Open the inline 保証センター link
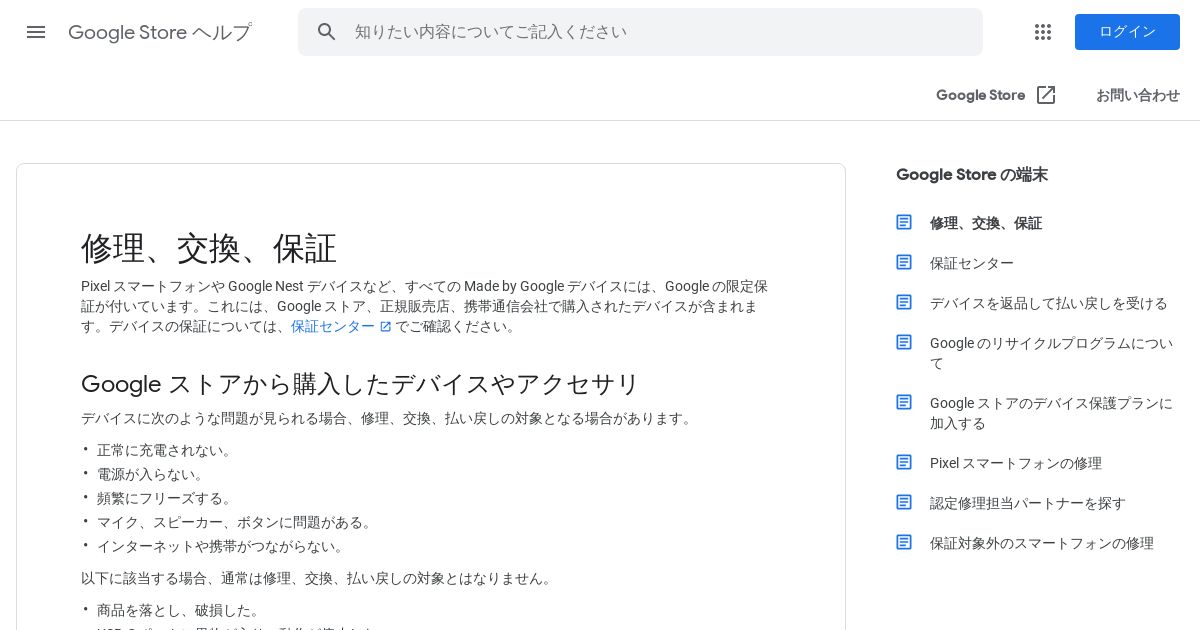 tap(333, 327)
